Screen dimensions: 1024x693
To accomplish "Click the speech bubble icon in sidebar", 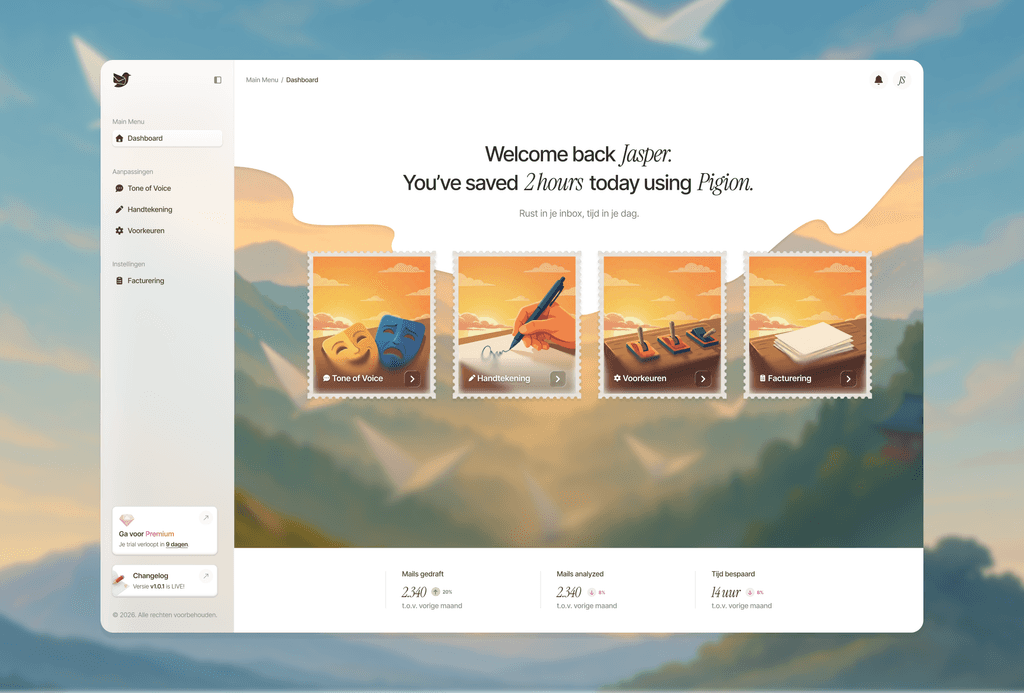I will [x=119, y=188].
